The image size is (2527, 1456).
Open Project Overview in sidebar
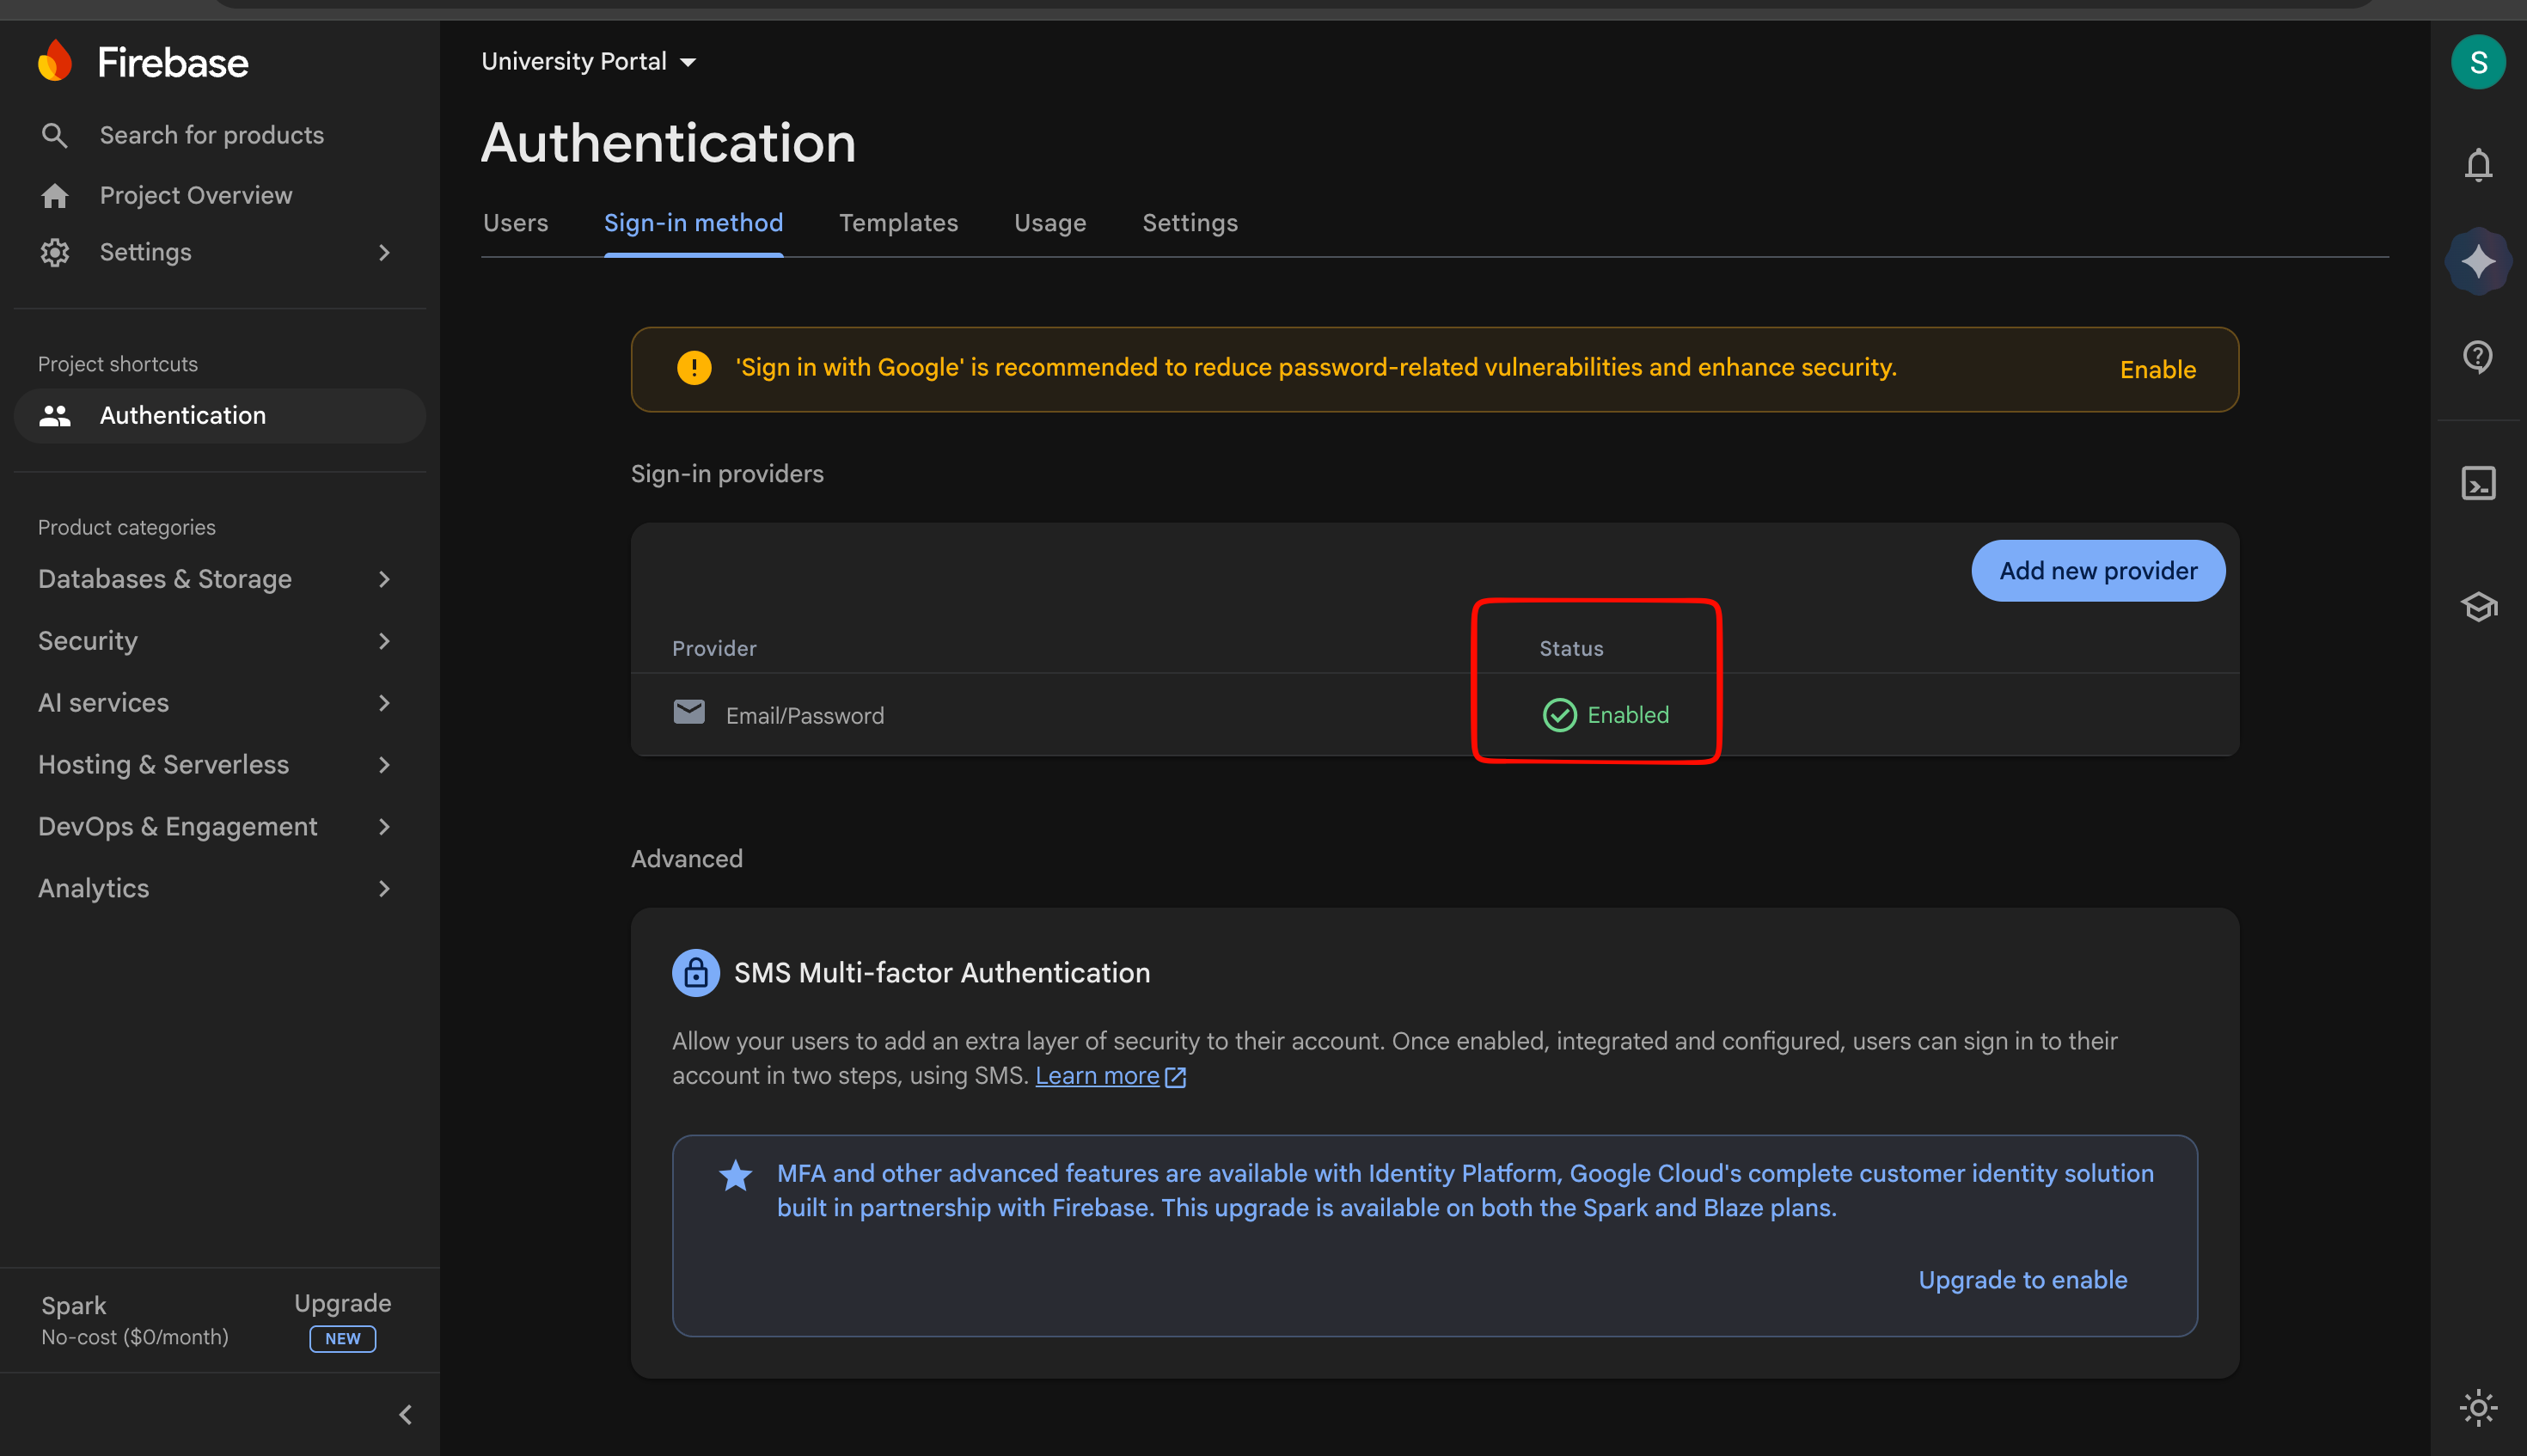[196, 195]
